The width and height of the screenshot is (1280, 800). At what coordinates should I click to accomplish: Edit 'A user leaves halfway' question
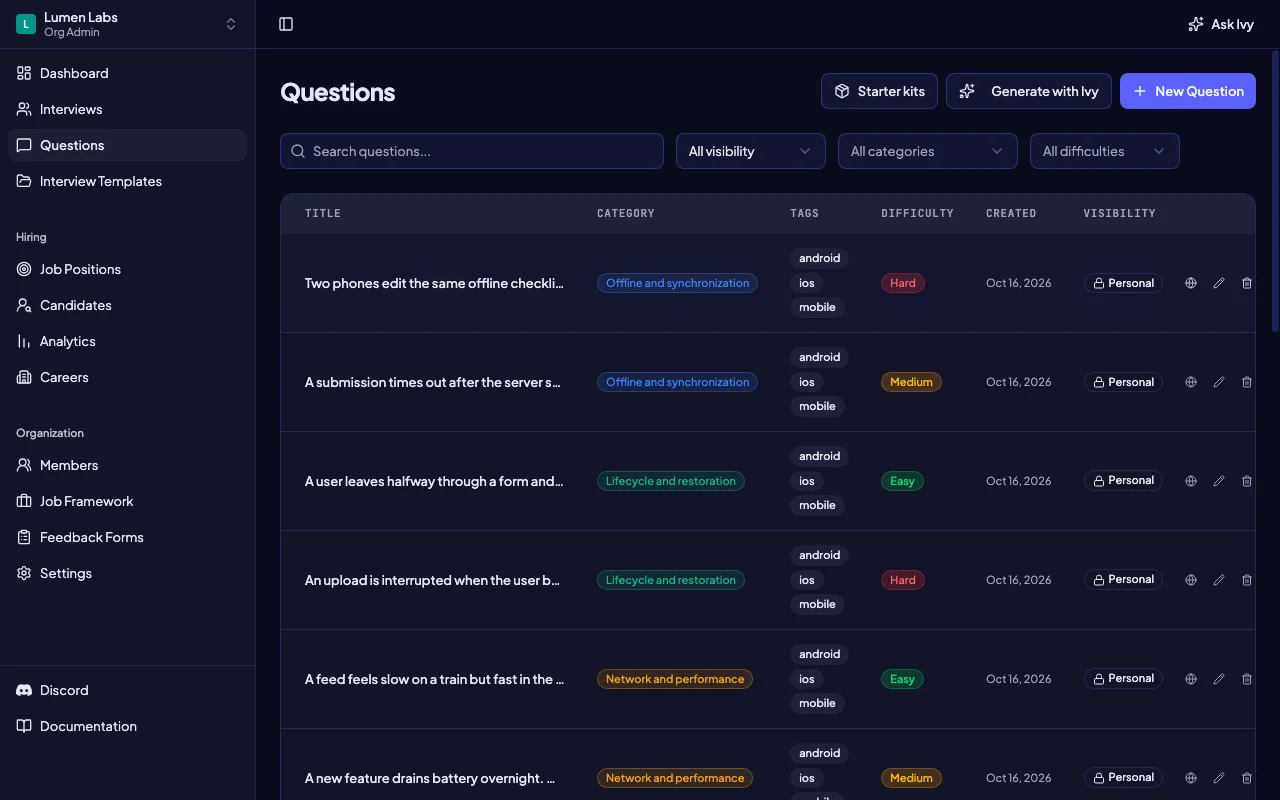tap(1219, 481)
